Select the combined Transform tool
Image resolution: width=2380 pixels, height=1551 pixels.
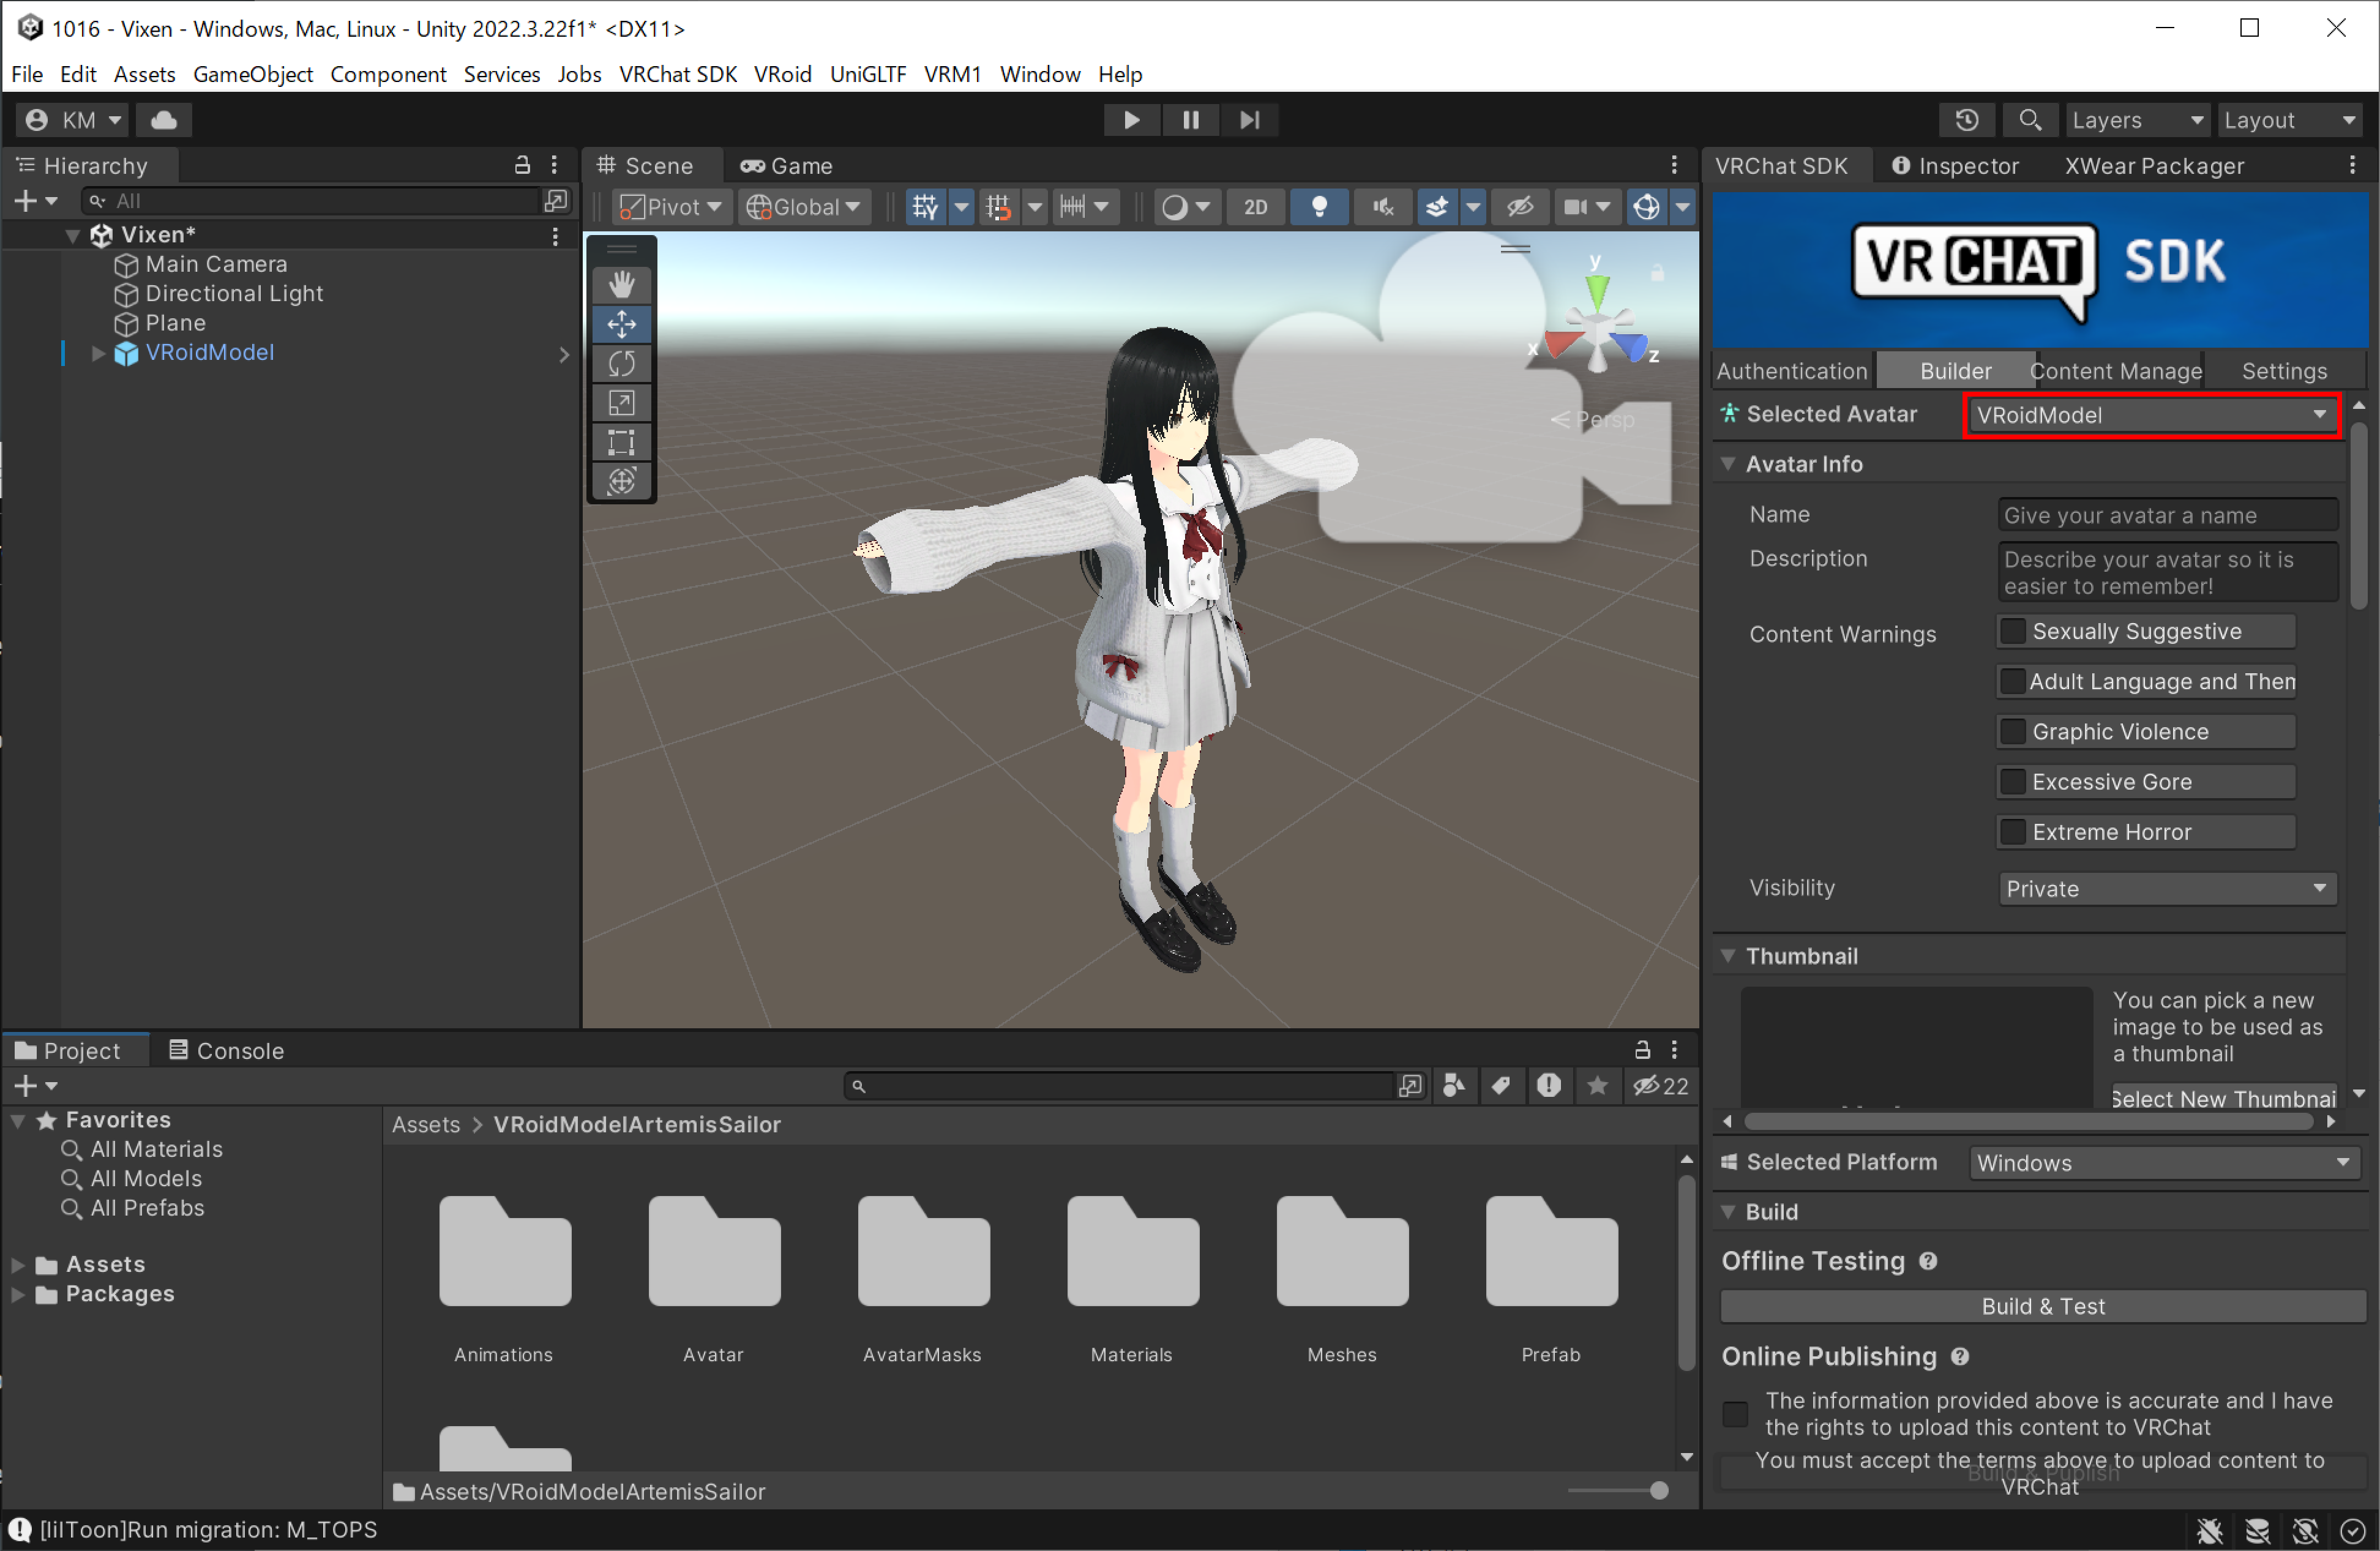tap(621, 481)
